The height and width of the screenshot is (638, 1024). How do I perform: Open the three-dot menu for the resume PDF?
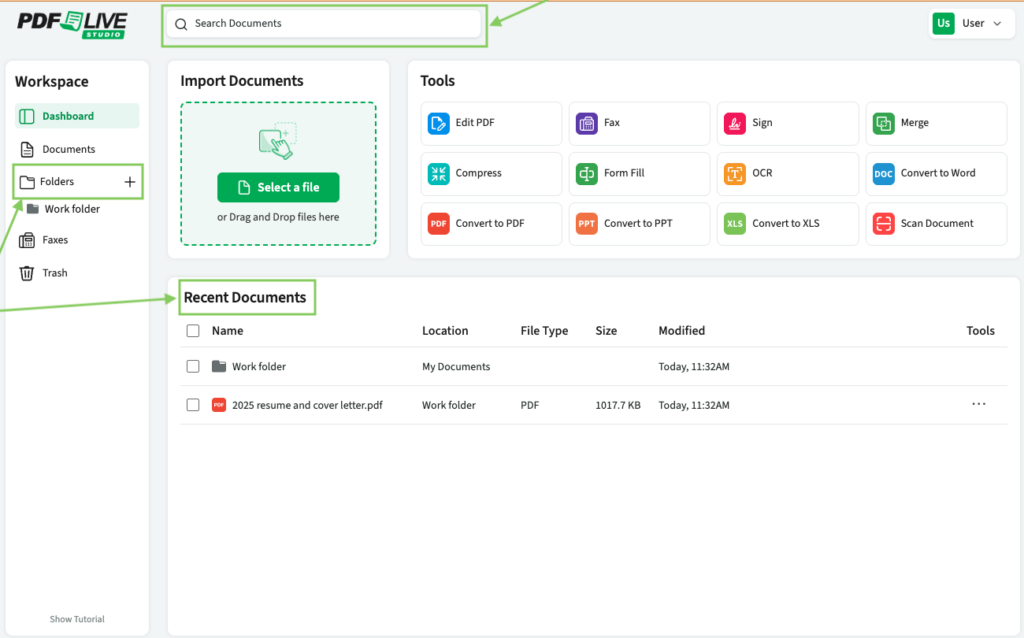[x=978, y=404]
